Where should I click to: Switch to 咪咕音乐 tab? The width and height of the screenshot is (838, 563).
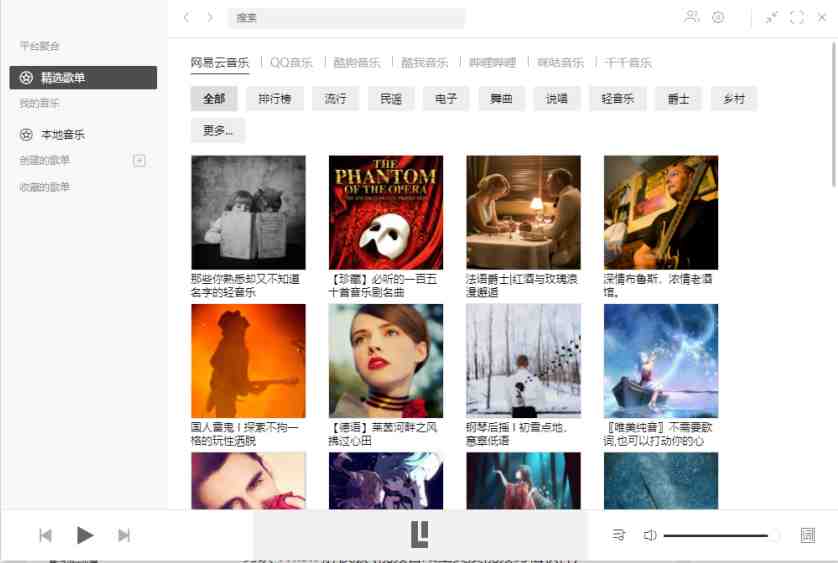tap(560, 63)
